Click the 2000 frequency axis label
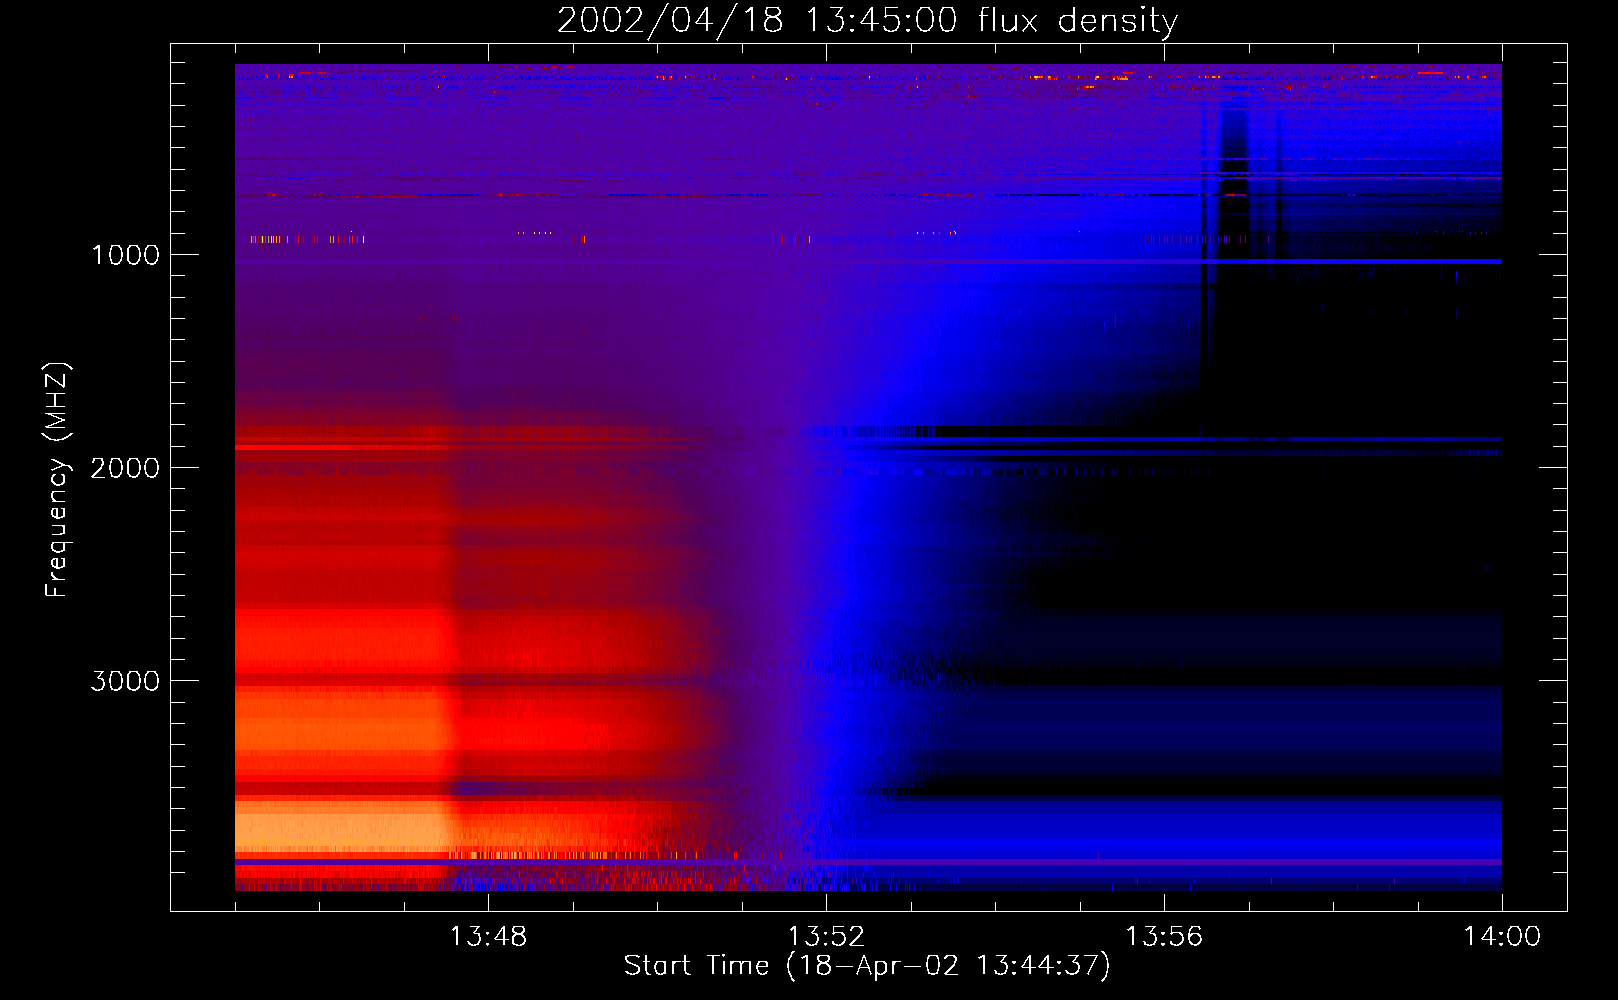 pos(125,468)
